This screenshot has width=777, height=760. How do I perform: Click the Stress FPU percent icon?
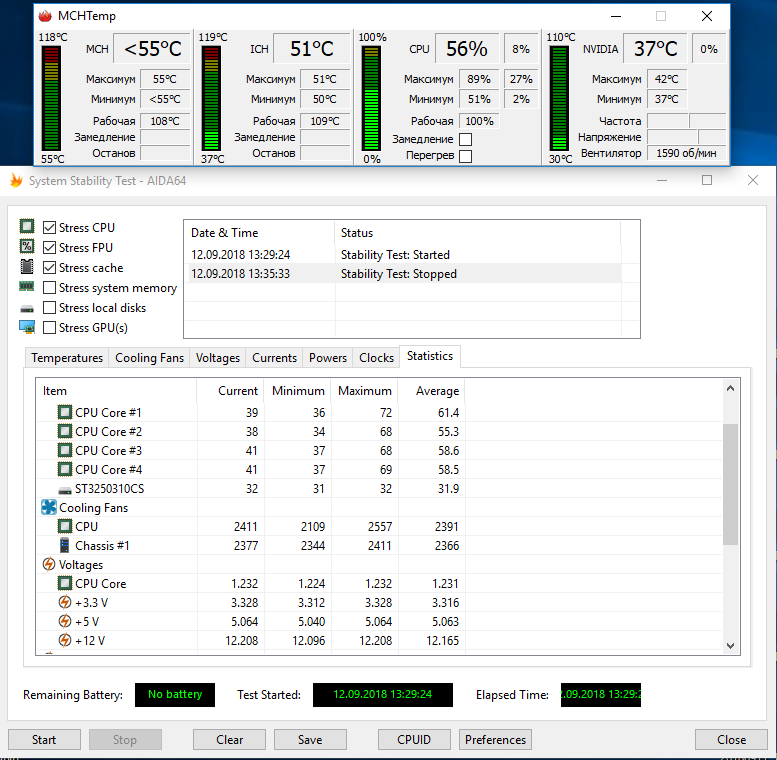coord(27,246)
